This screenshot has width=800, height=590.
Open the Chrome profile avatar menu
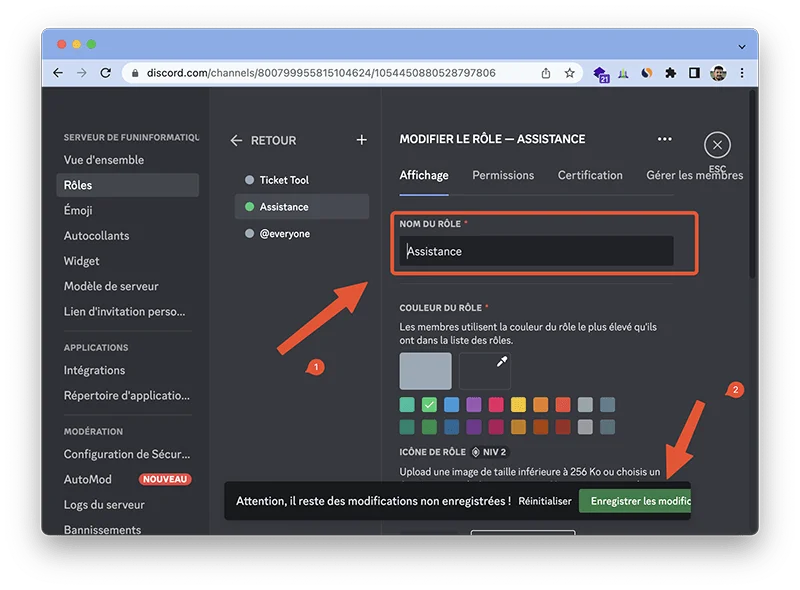pyautogui.click(x=716, y=72)
